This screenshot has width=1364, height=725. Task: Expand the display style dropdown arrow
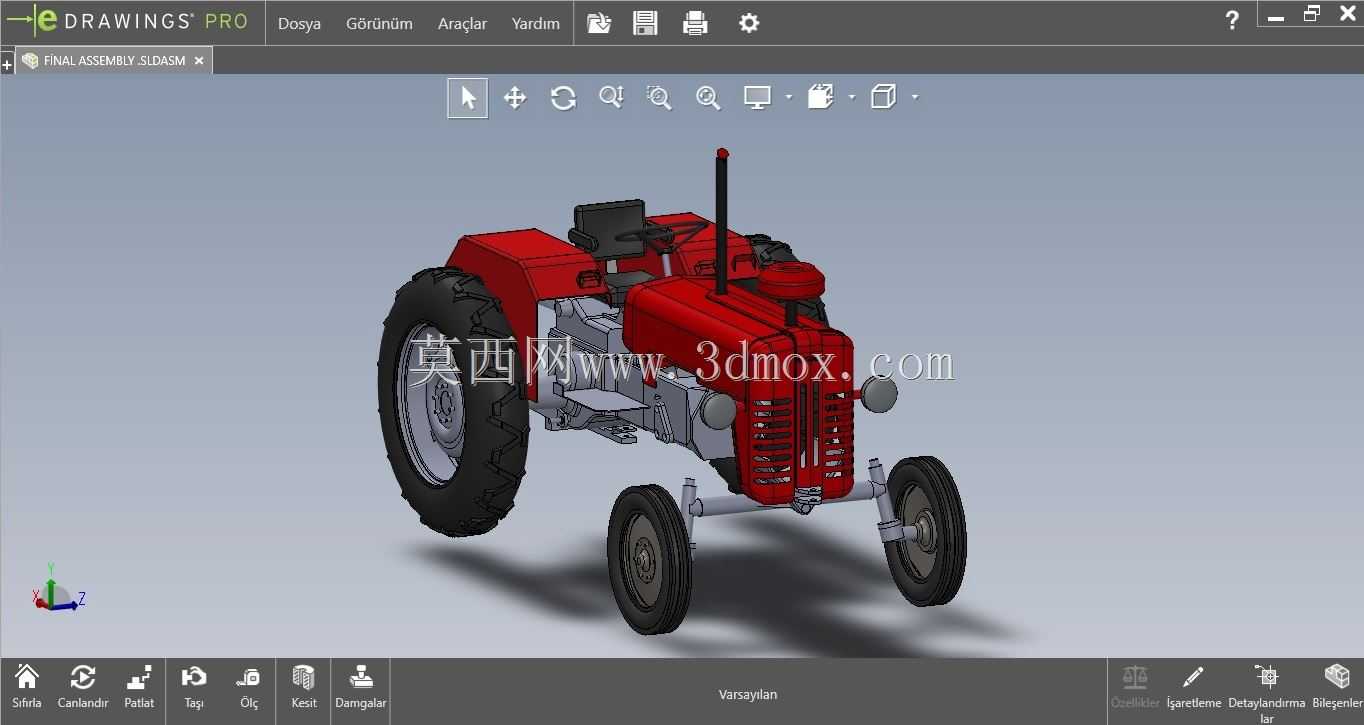point(915,97)
